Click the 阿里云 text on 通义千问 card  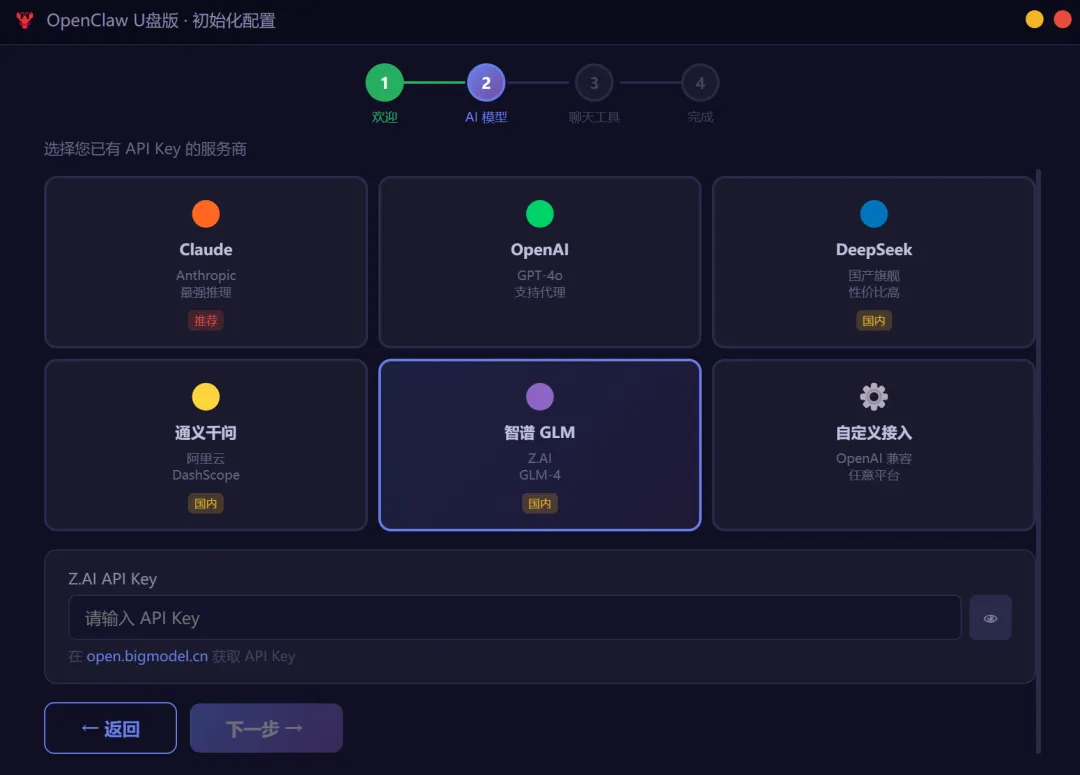(x=206, y=458)
